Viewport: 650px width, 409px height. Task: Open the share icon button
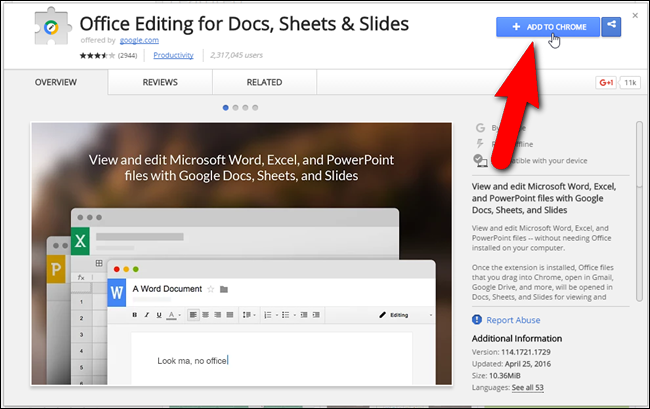coord(611,27)
